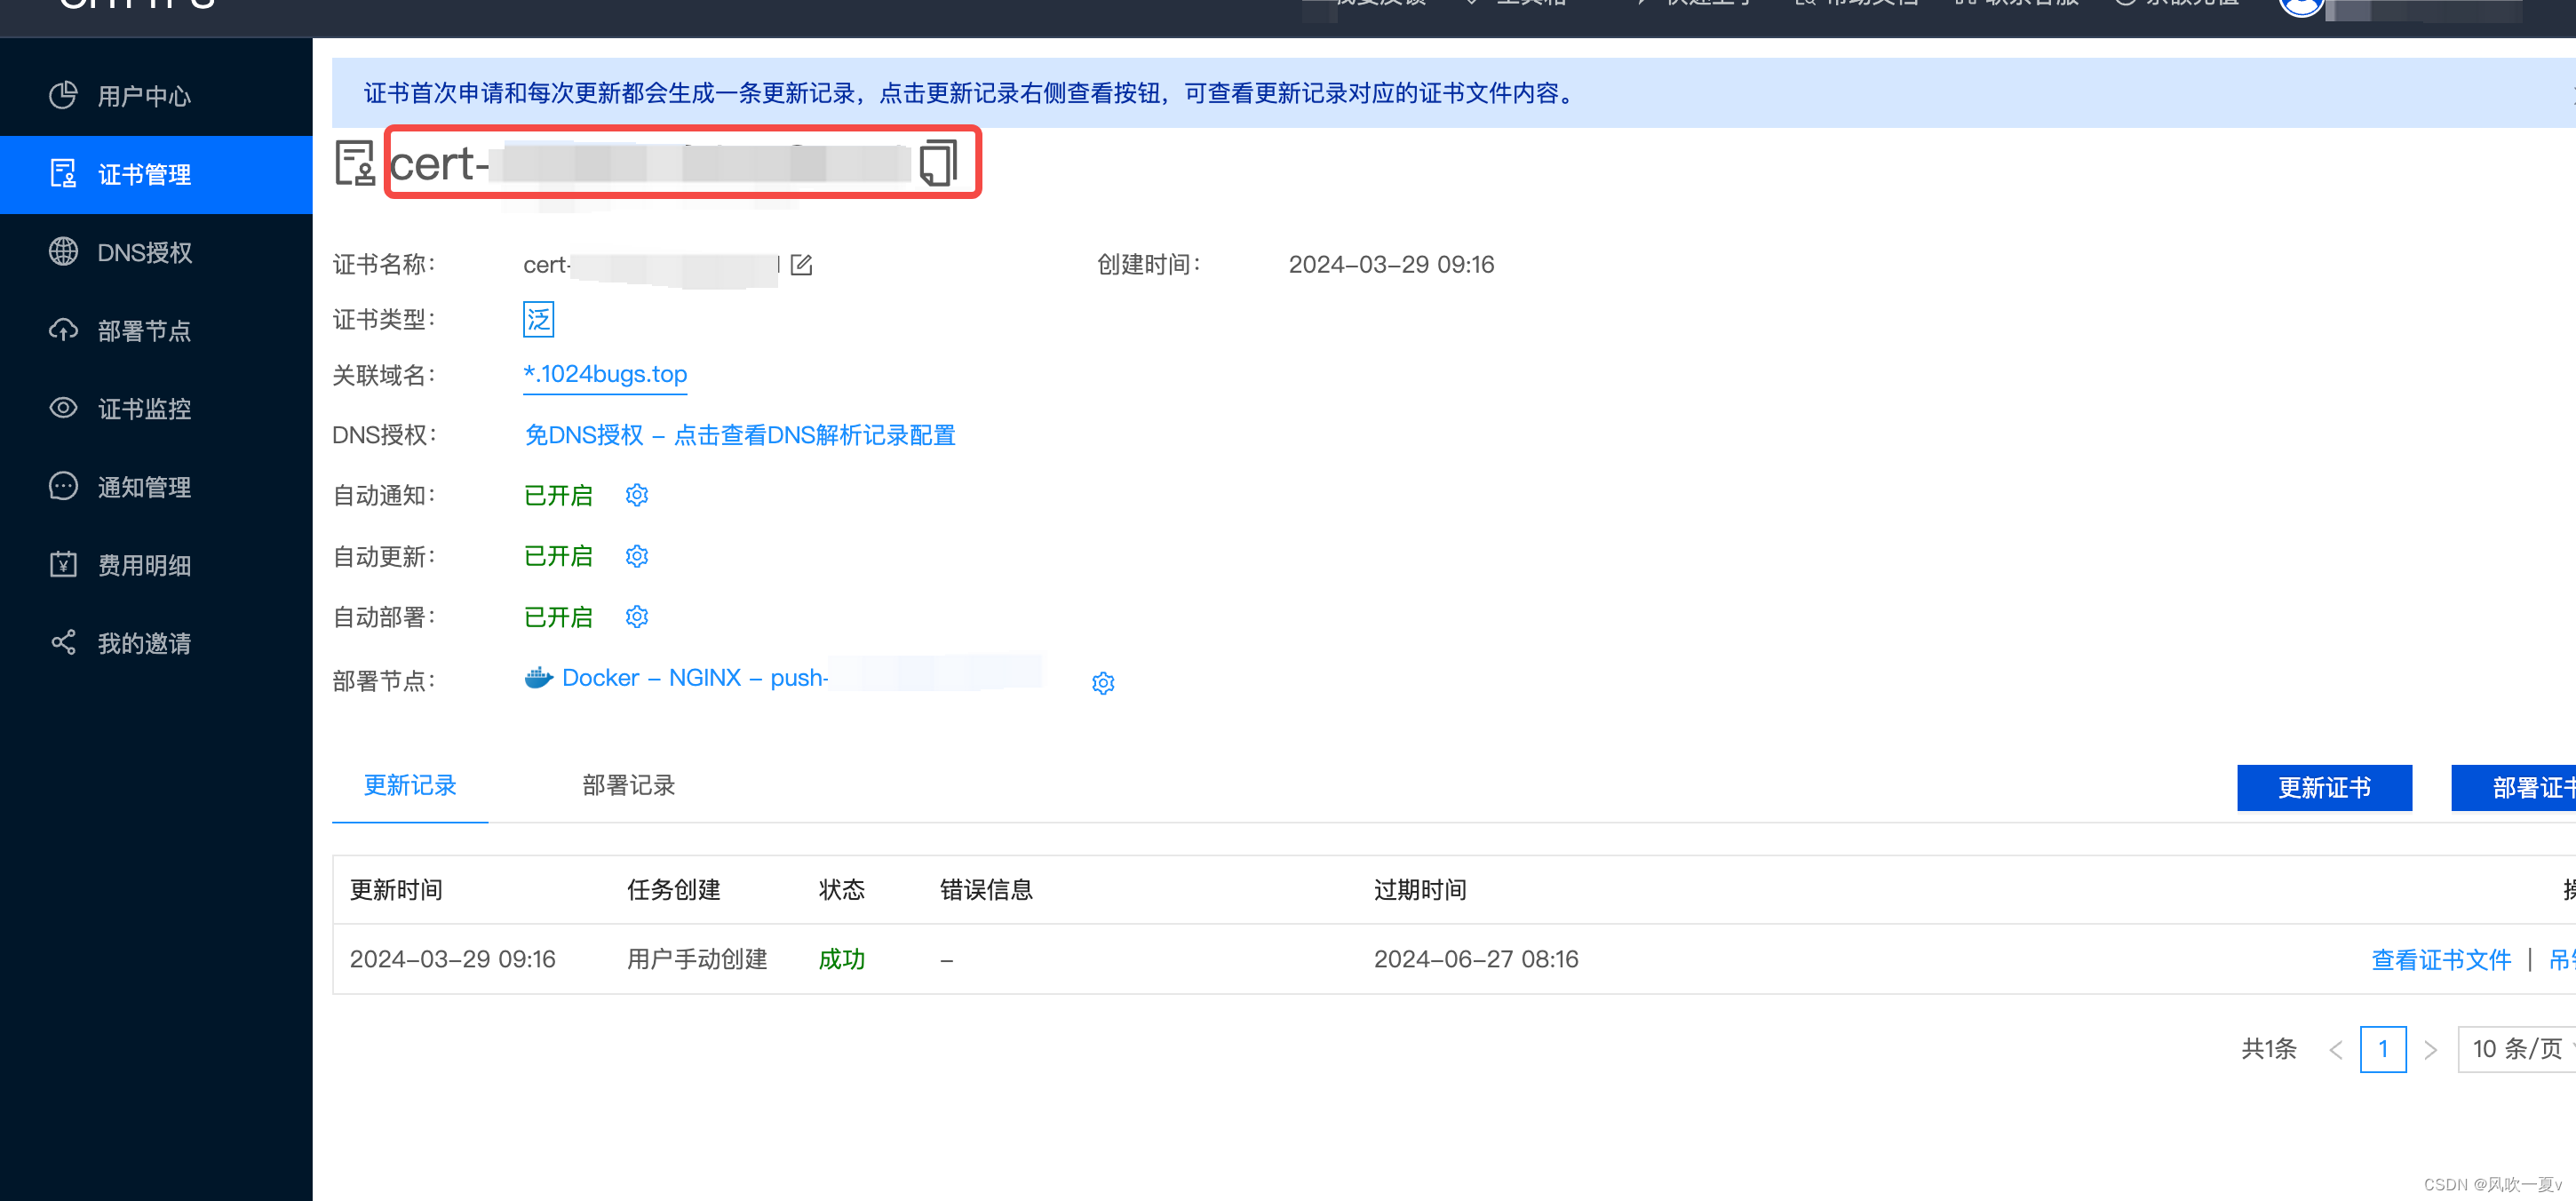Image resolution: width=2576 pixels, height=1201 pixels.
Task: Click the 错误信息 column header
Action: click(x=986, y=889)
